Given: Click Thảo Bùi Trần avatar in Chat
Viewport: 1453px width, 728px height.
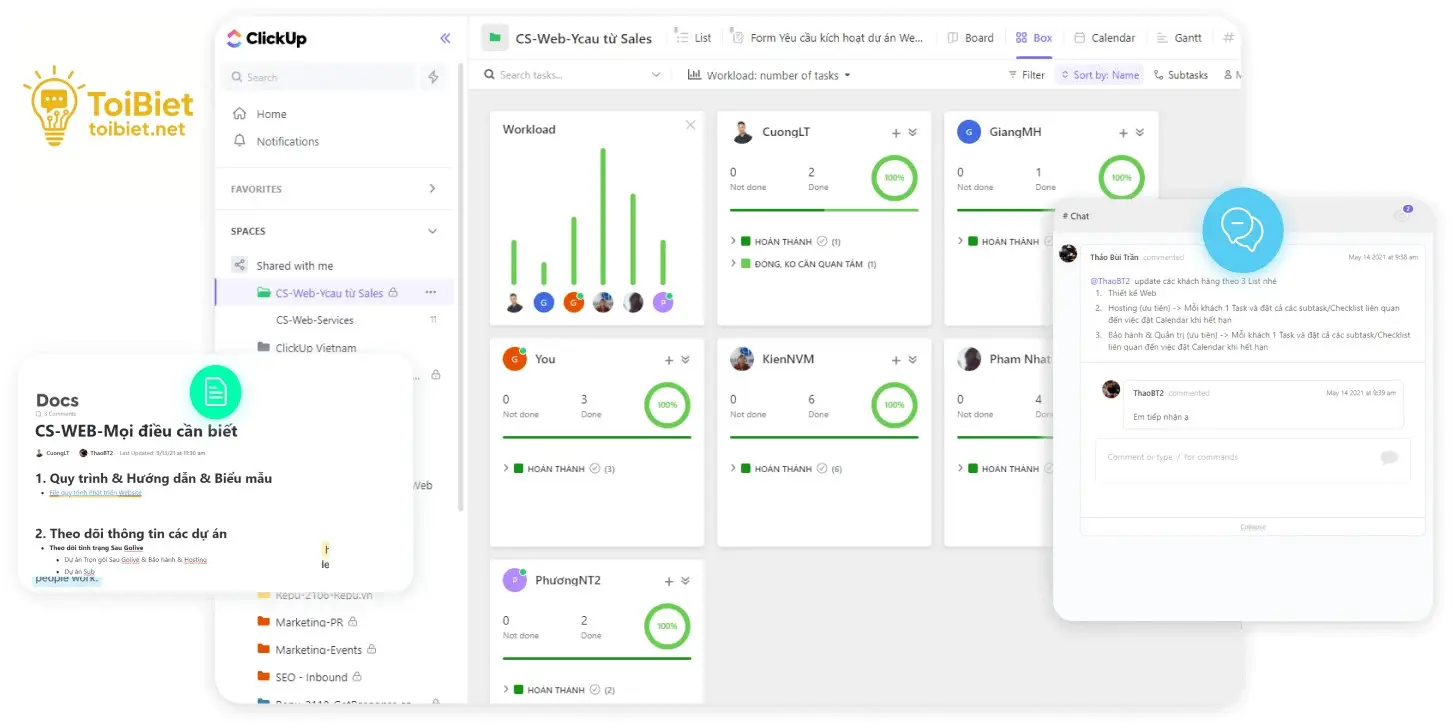Looking at the screenshot, I should tap(1068, 254).
